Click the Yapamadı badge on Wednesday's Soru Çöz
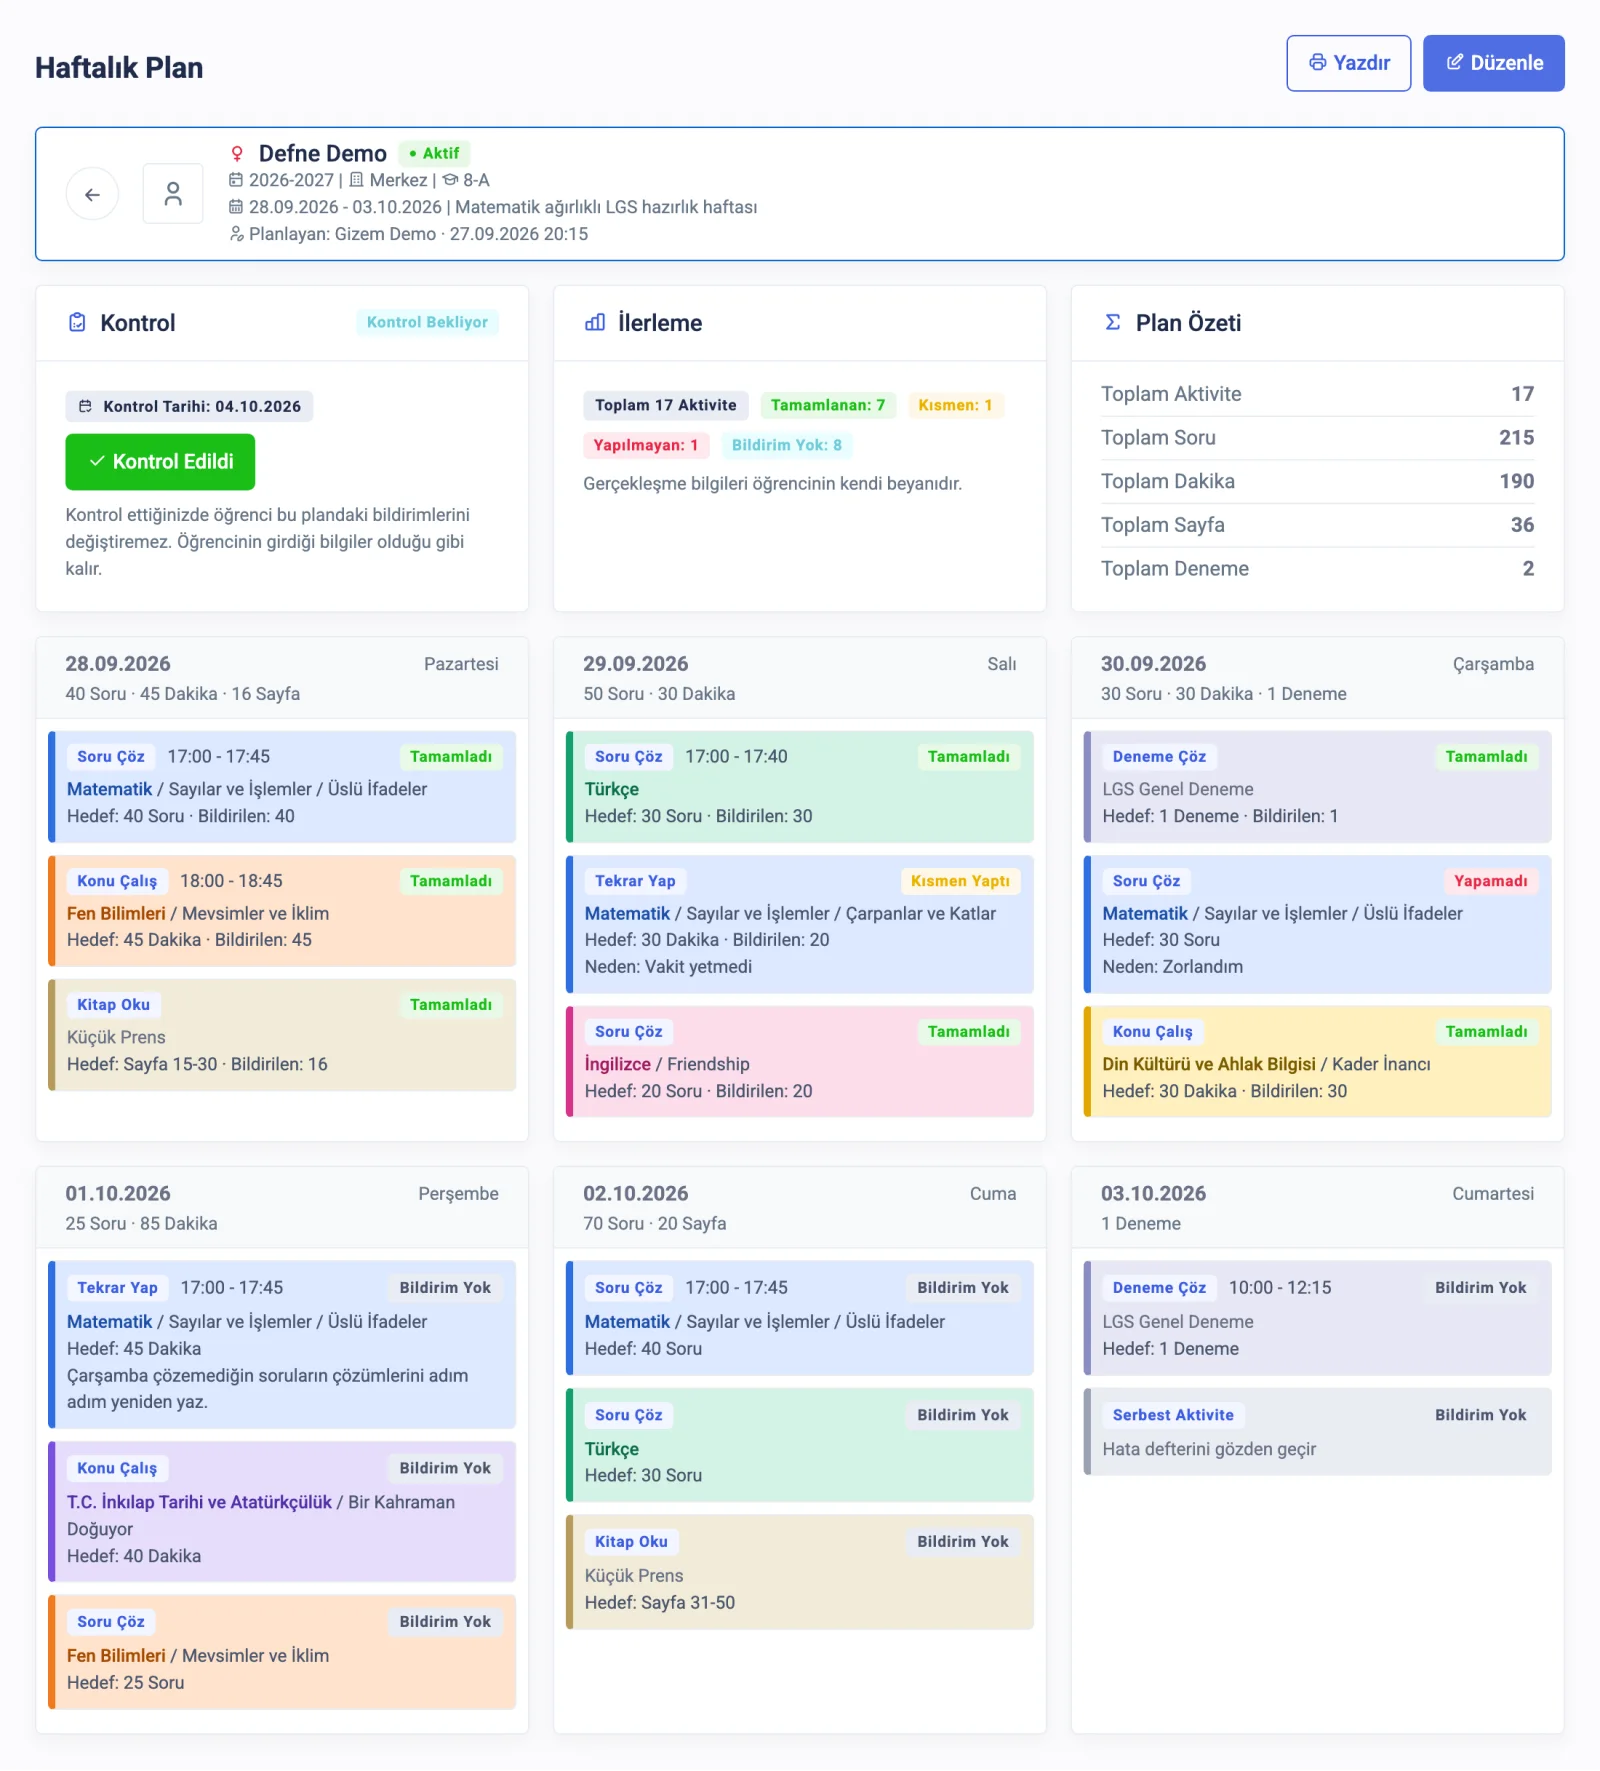 click(1490, 881)
